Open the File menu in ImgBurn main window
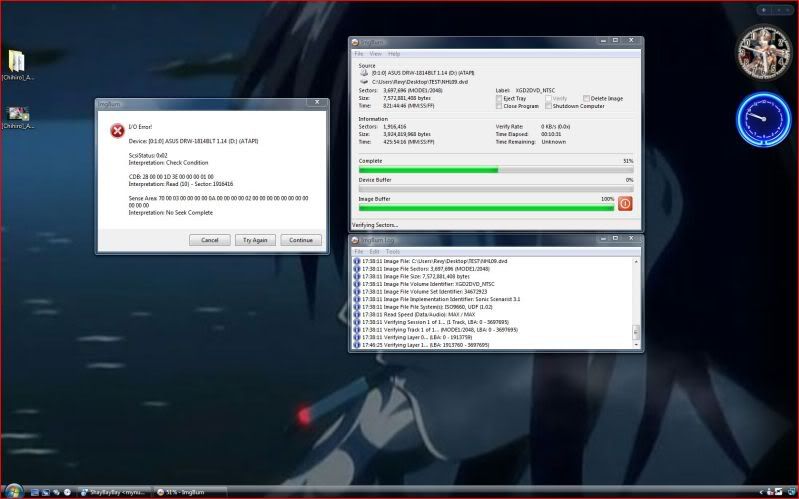This screenshot has height=499, width=799. coord(359,54)
